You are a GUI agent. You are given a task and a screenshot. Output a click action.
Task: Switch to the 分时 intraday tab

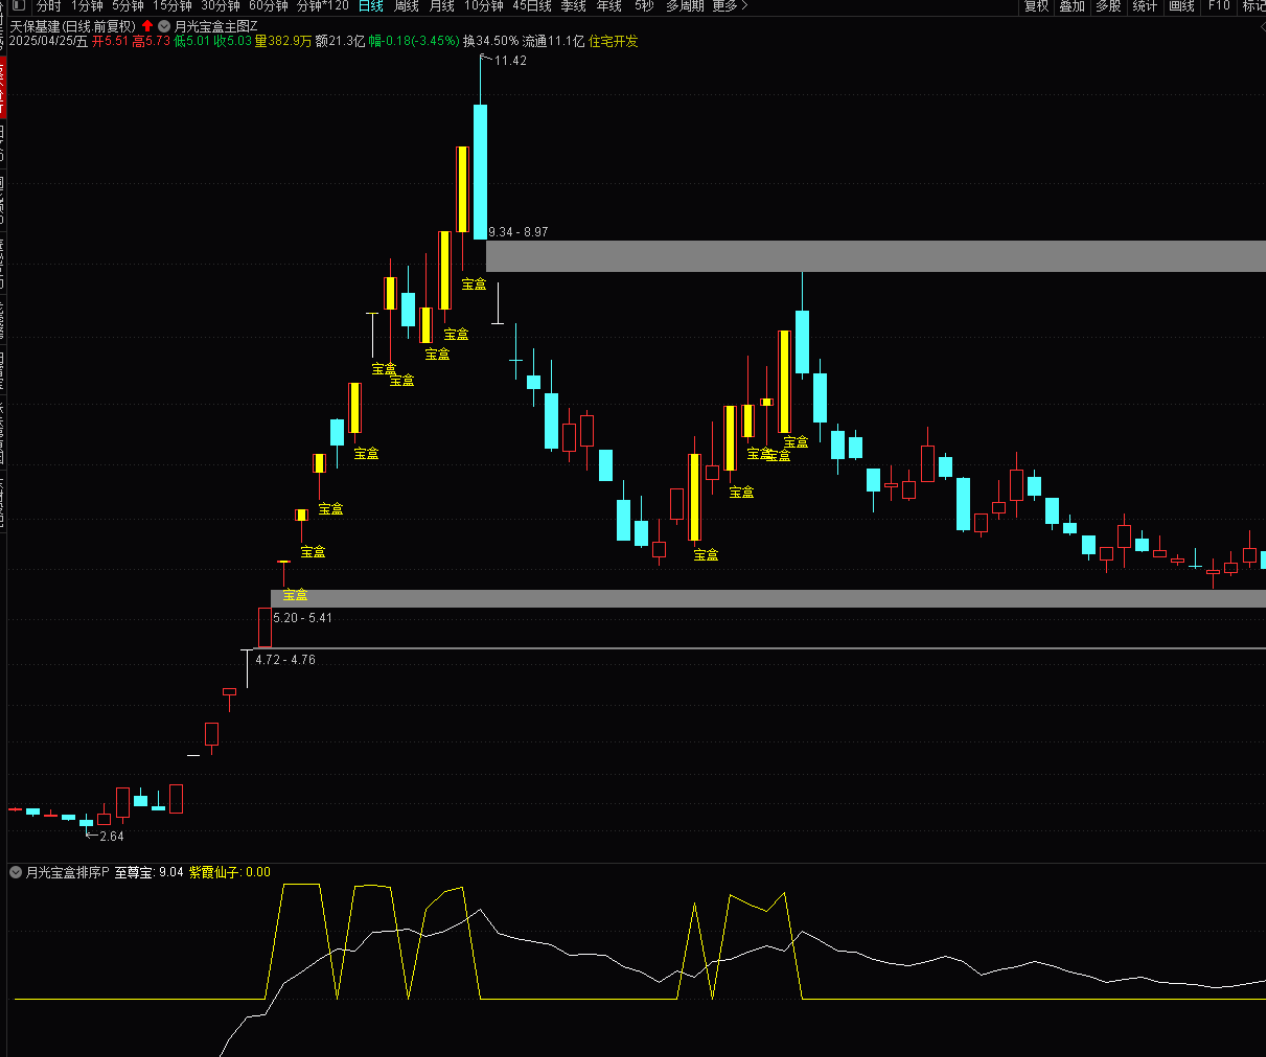48,6
